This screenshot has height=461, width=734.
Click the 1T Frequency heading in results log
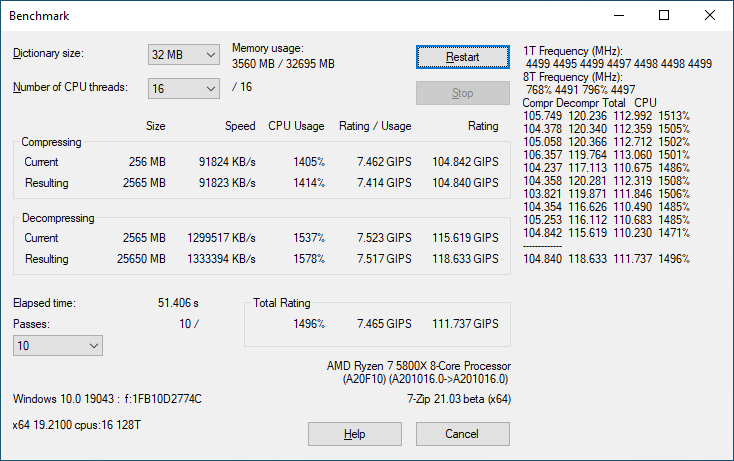coord(573,50)
